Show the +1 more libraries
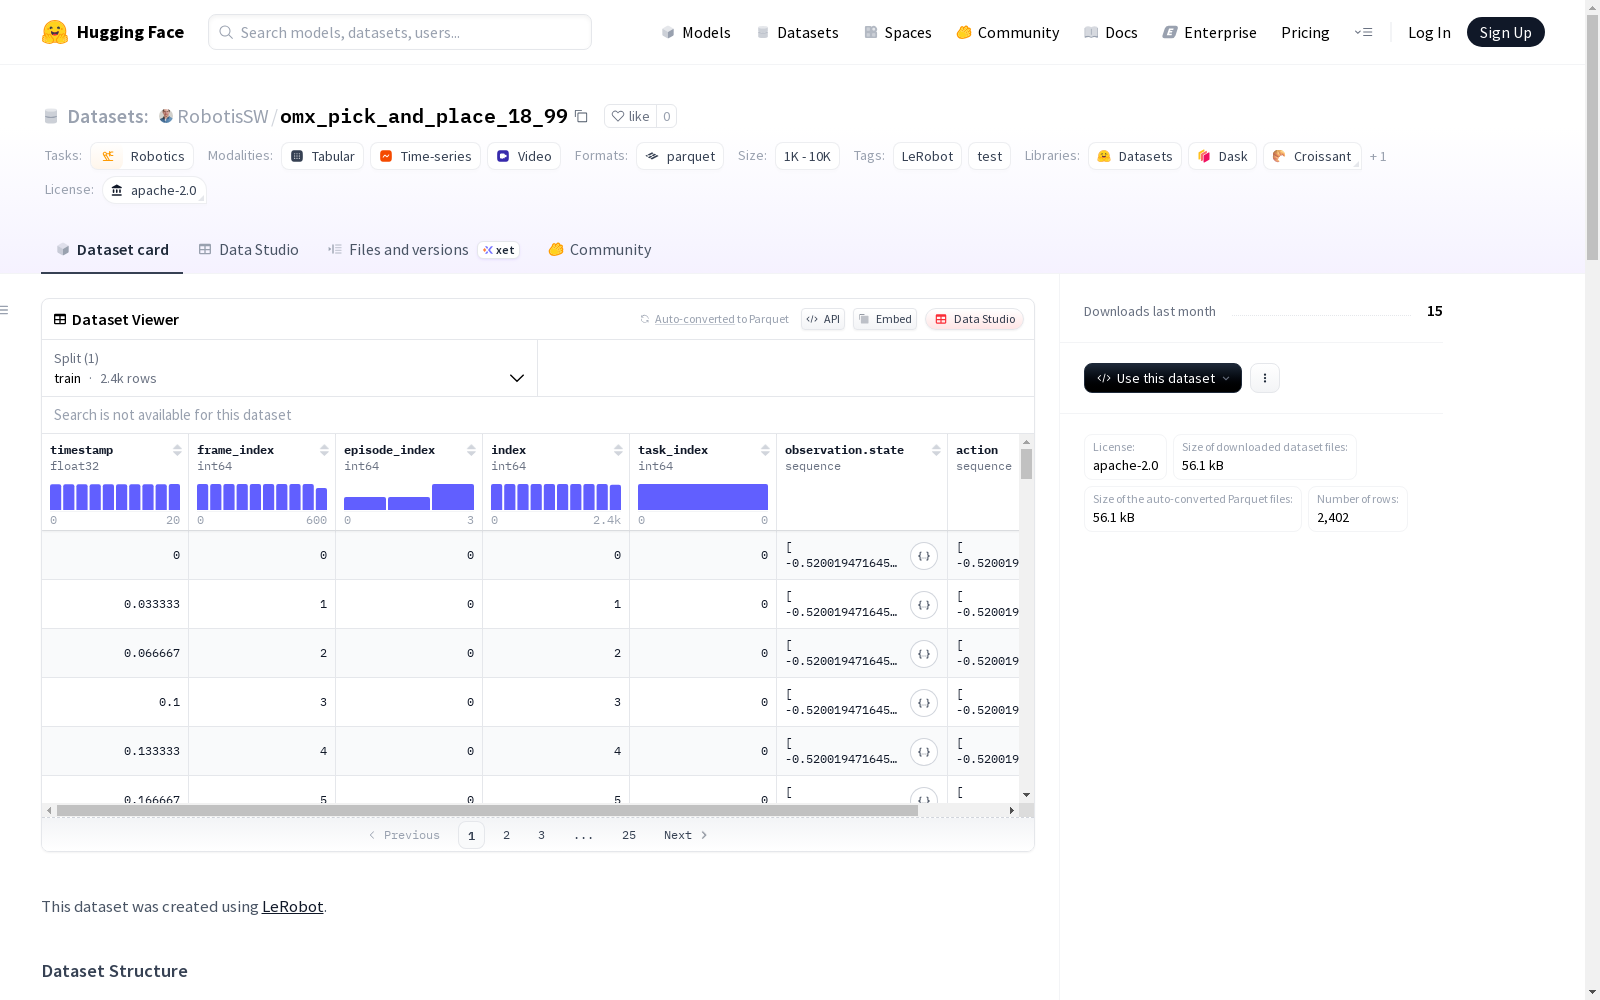1600x1000 pixels. point(1378,156)
